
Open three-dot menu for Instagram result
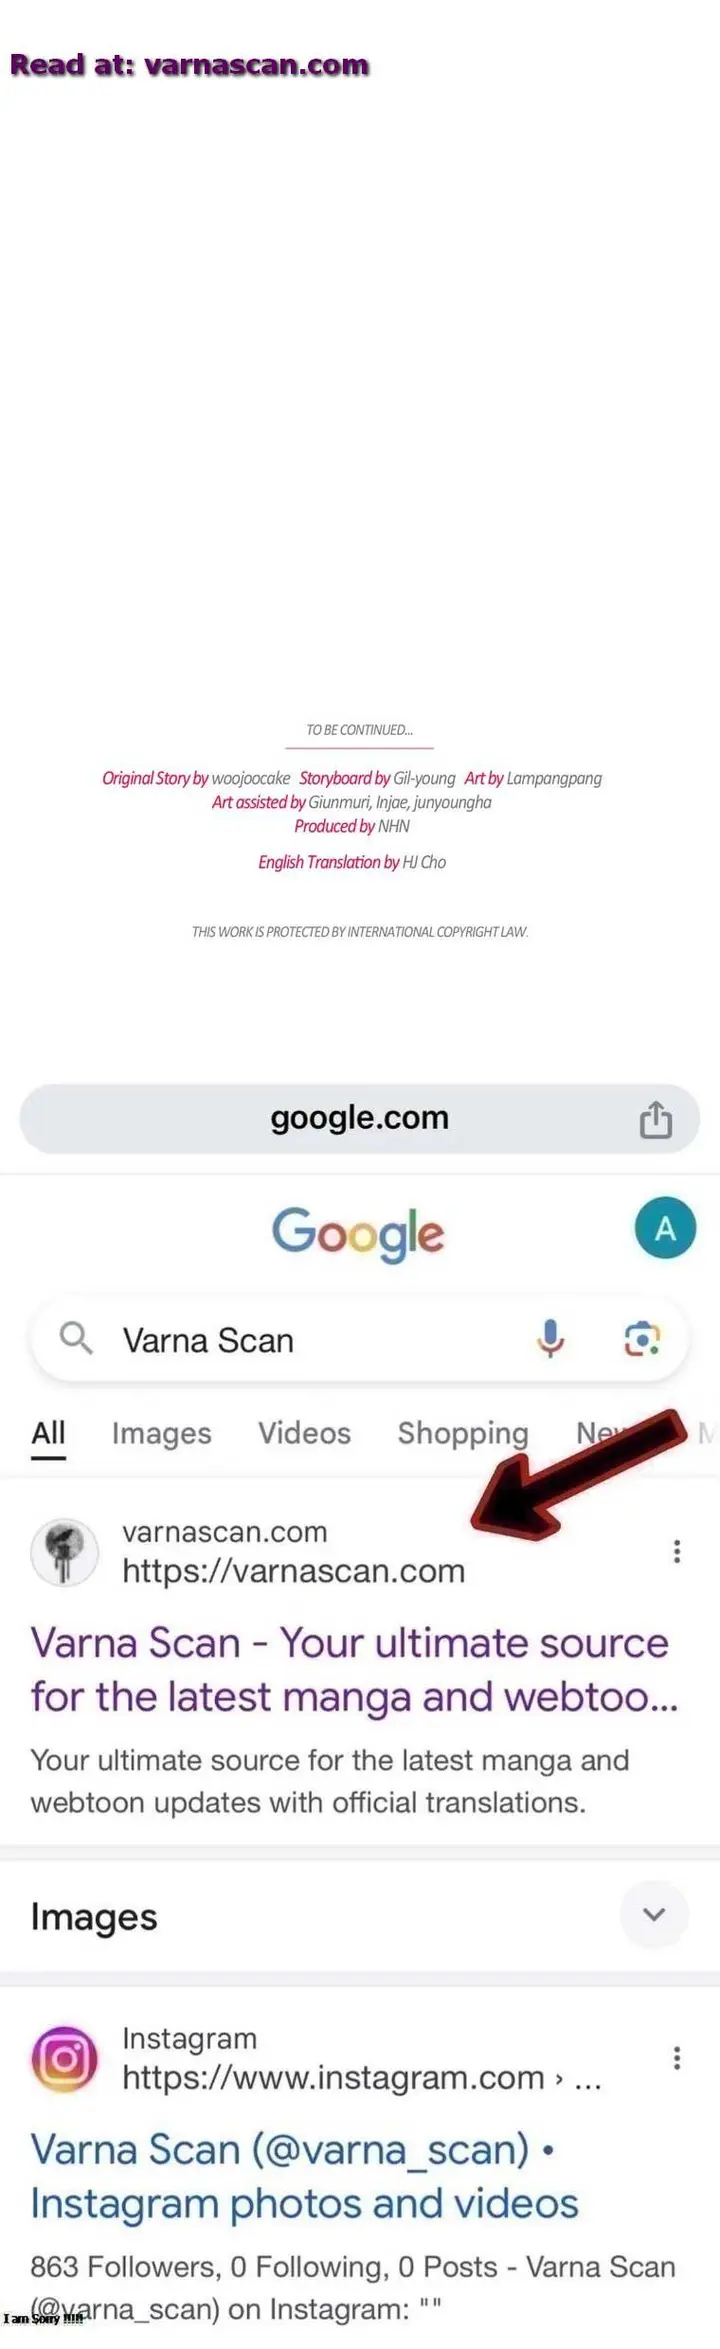677,2058
